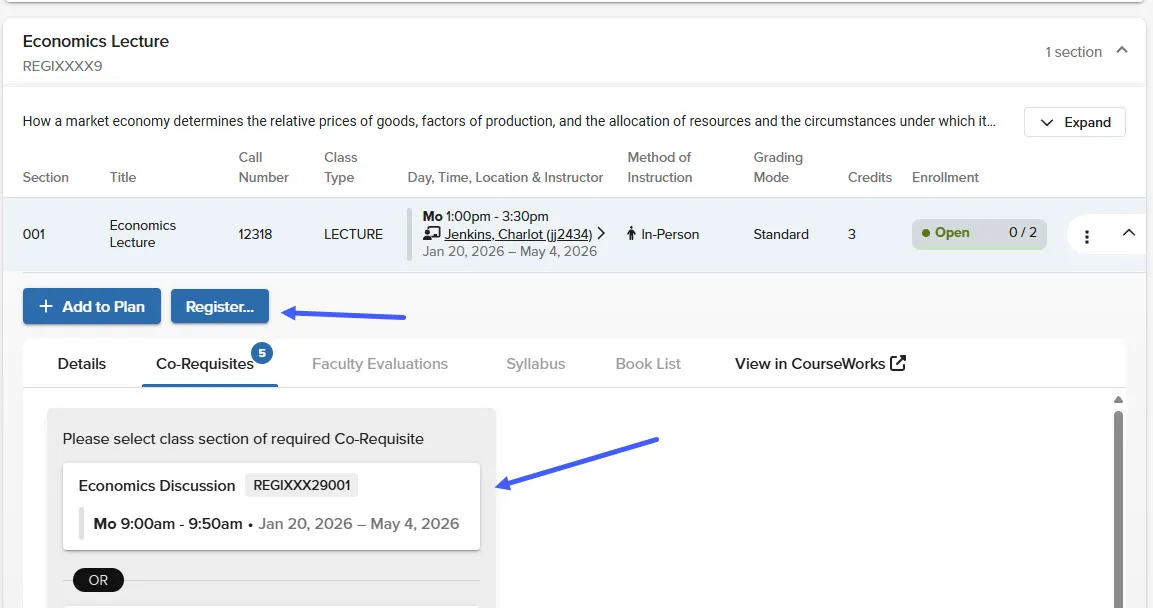The image size is (1153, 608).
Task: Click the Method of Instruction column header
Action: pos(660,167)
